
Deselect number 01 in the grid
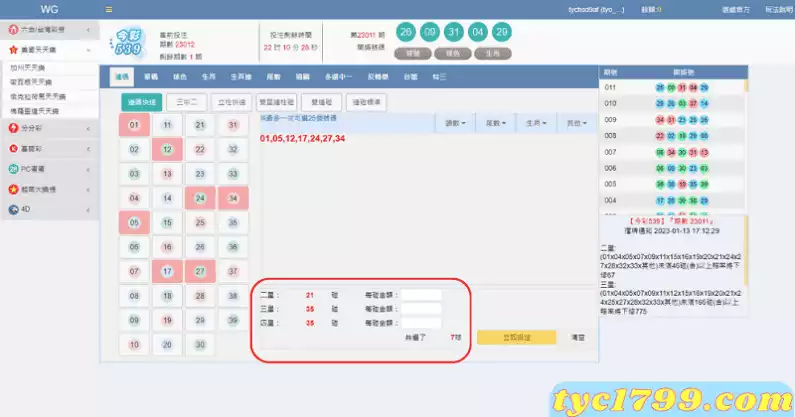point(134,125)
